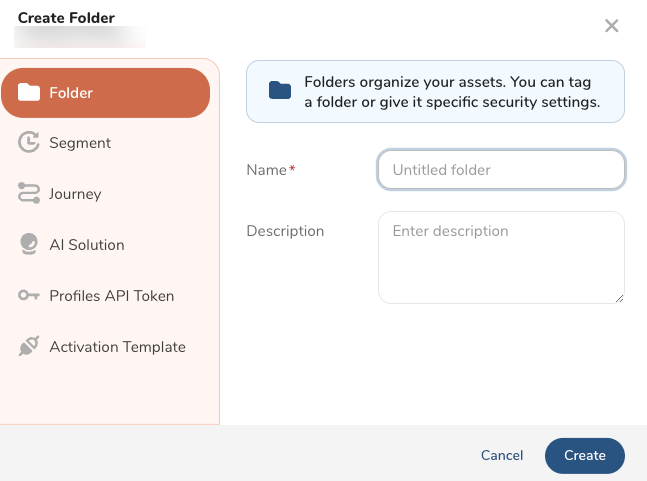Click the Journey path icon
The height and width of the screenshot is (481, 647).
click(29, 194)
